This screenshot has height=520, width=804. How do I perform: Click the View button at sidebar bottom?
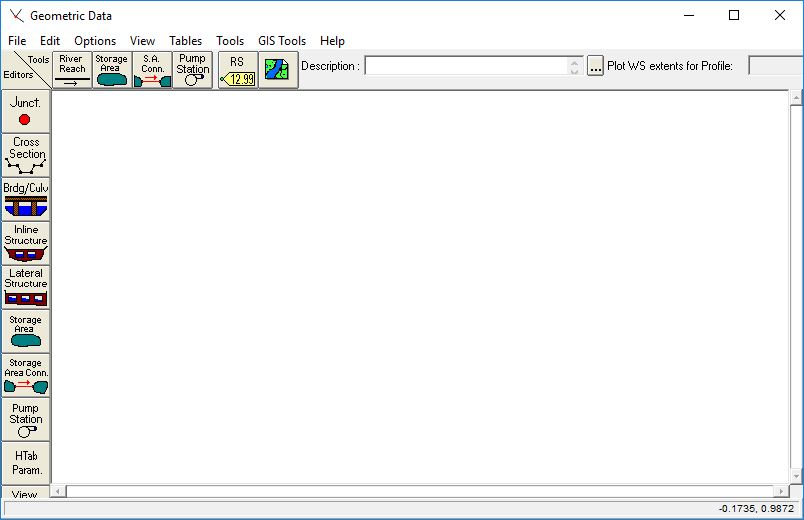pyautogui.click(x=26, y=493)
